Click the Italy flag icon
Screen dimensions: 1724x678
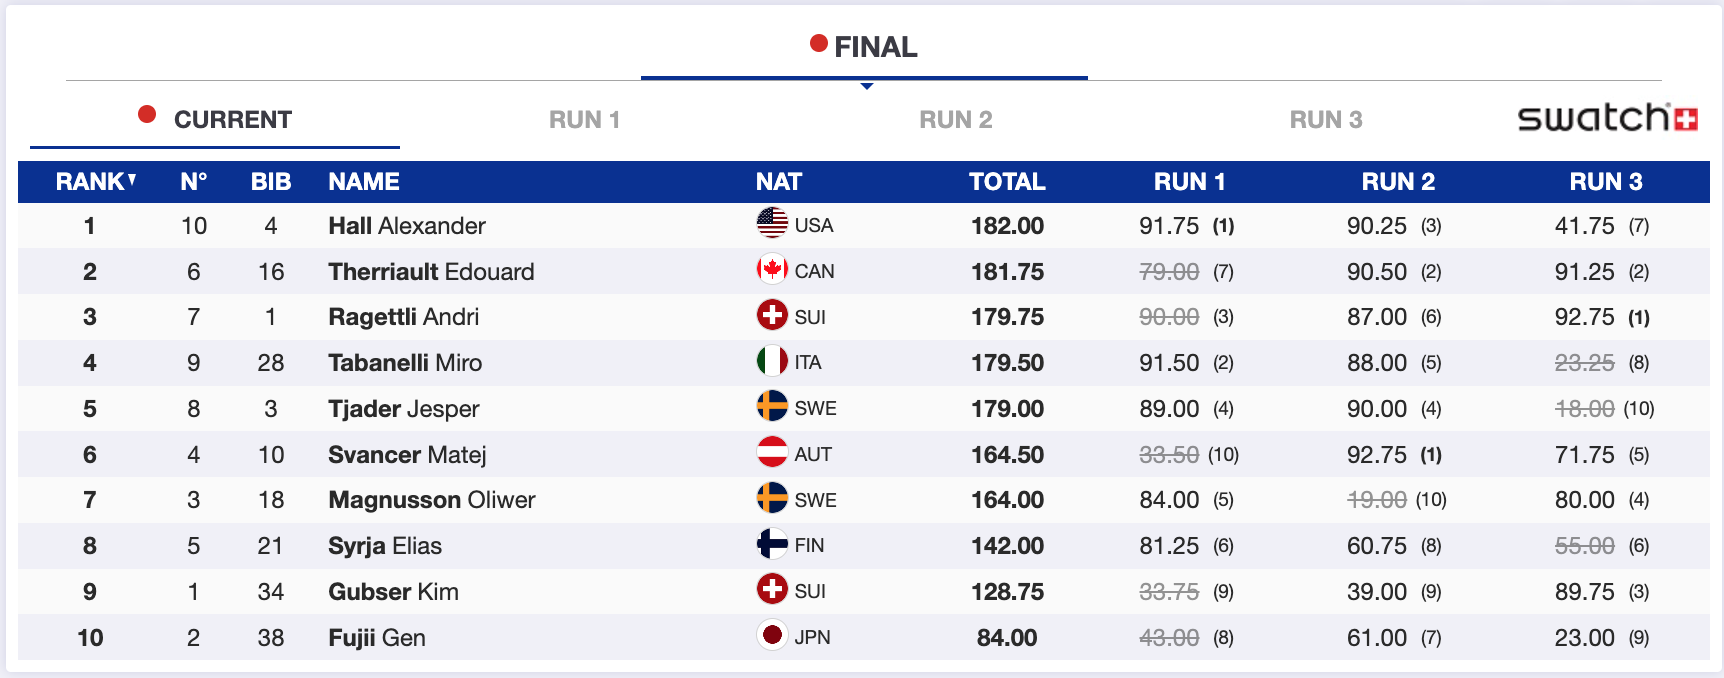772,361
